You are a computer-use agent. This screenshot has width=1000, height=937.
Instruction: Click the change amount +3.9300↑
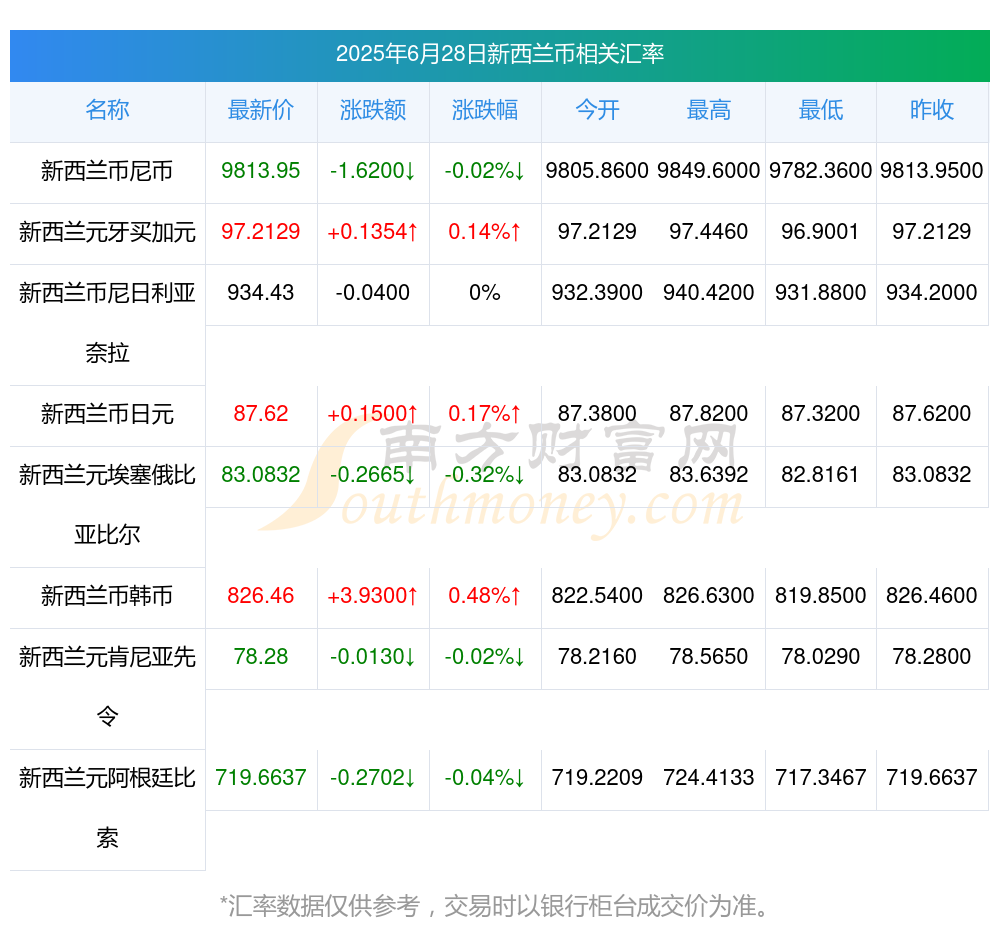(x=373, y=596)
